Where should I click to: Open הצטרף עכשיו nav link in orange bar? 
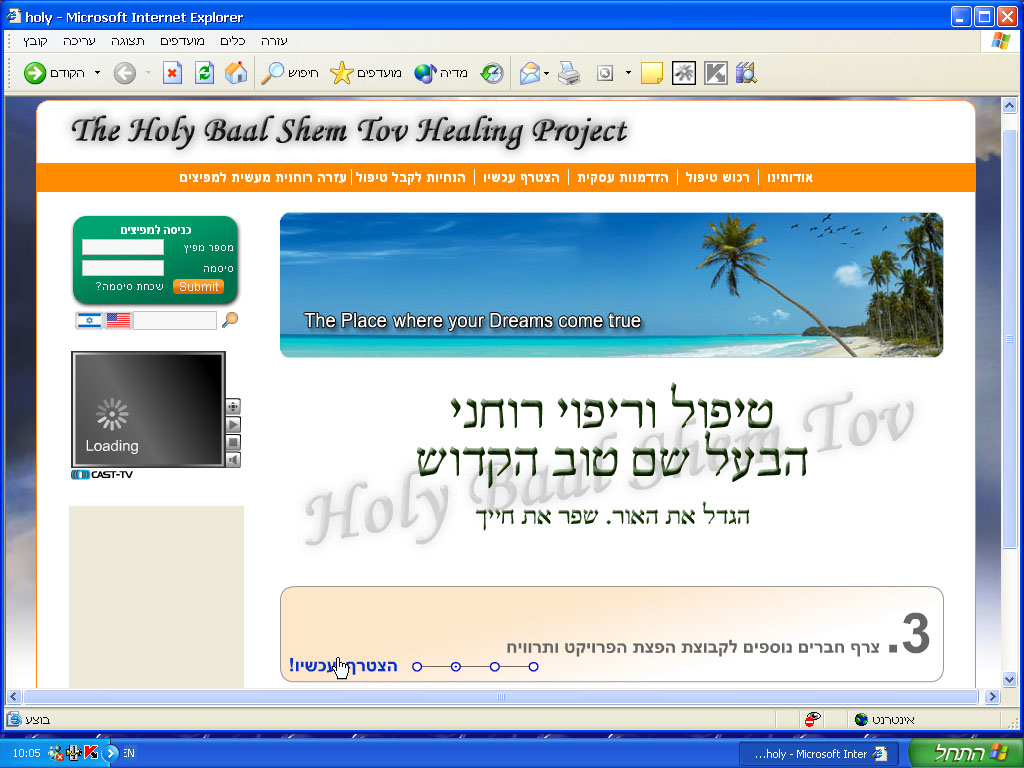point(521,178)
